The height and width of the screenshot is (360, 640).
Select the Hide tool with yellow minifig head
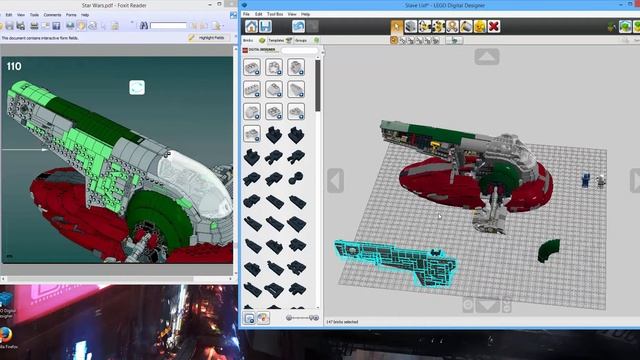click(x=480, y=27)
